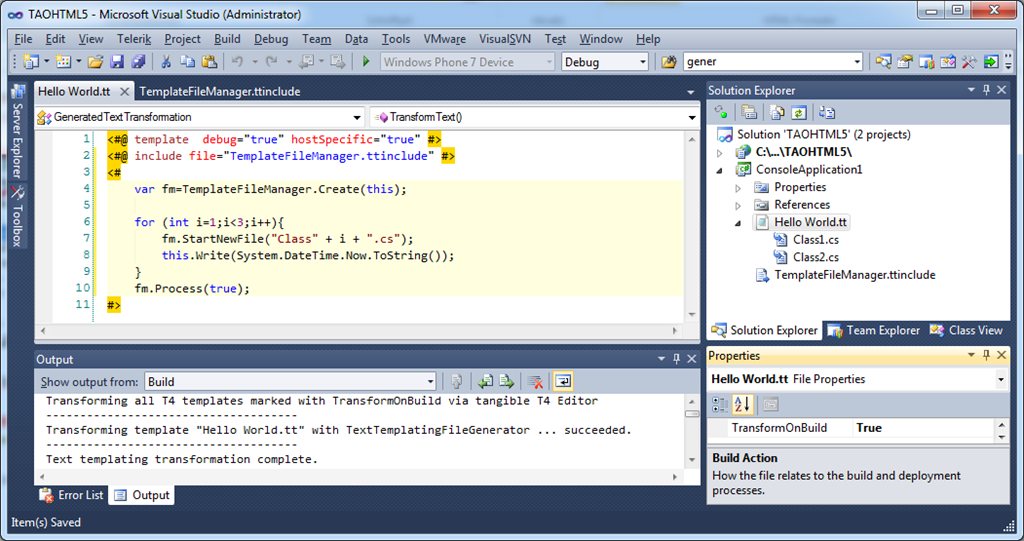This screenshot has height=541, width=1024.
Task: Click the TransformOnBuild property value True
Action: (x=869, y=428)
